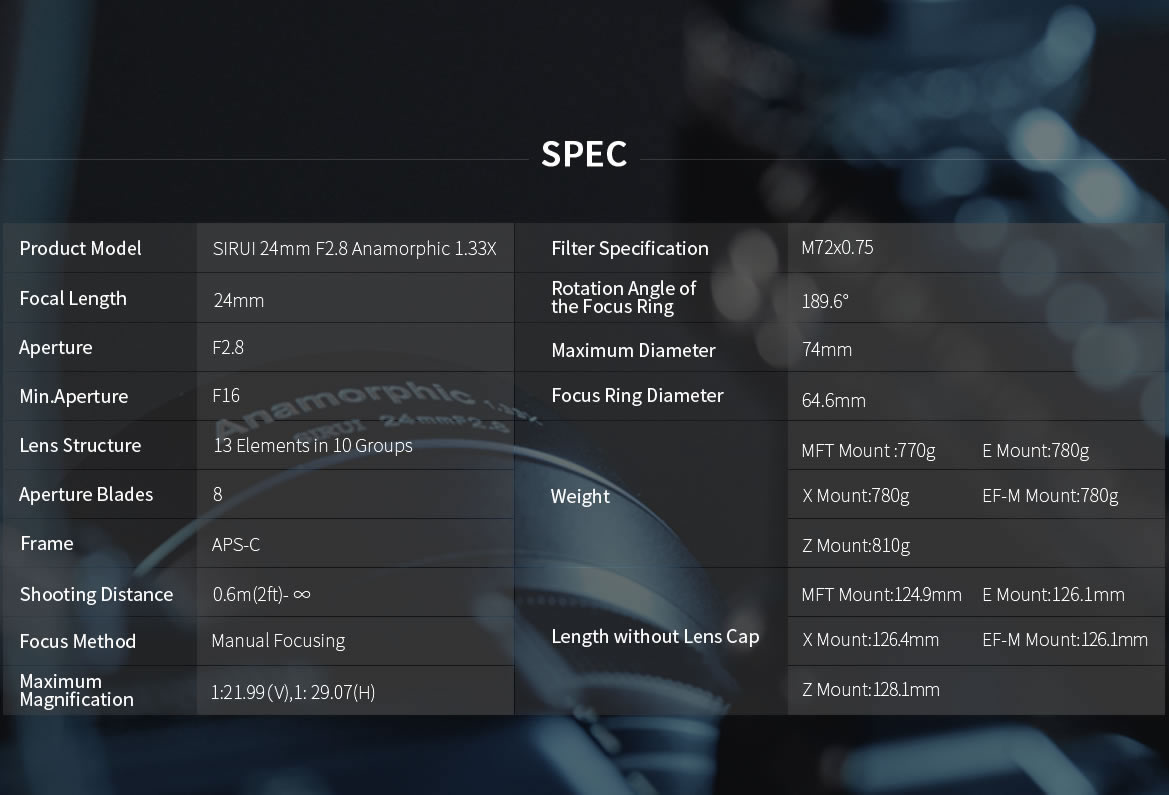This screenshot has width=1169, height=795.
Task: Click the MFT Mount :770g weight entry
Action: 869,450
